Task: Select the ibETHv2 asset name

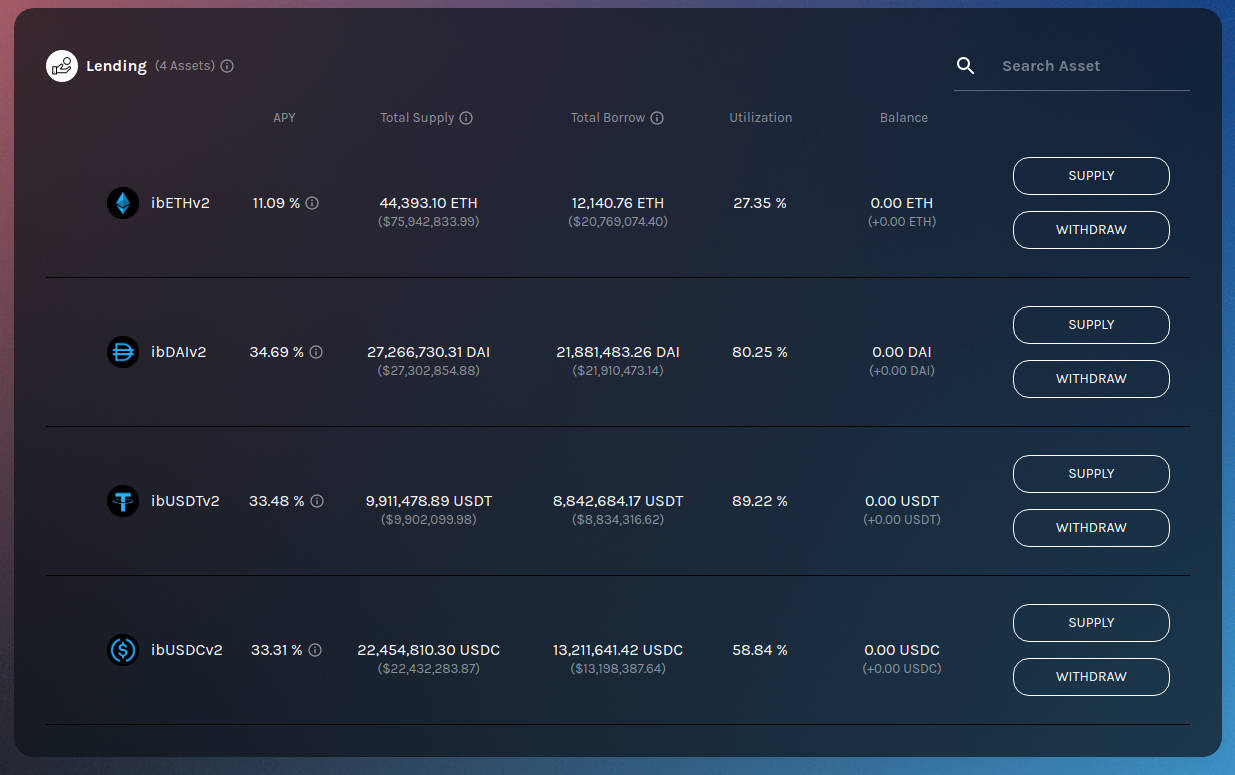Action: (x=180, y=203)
